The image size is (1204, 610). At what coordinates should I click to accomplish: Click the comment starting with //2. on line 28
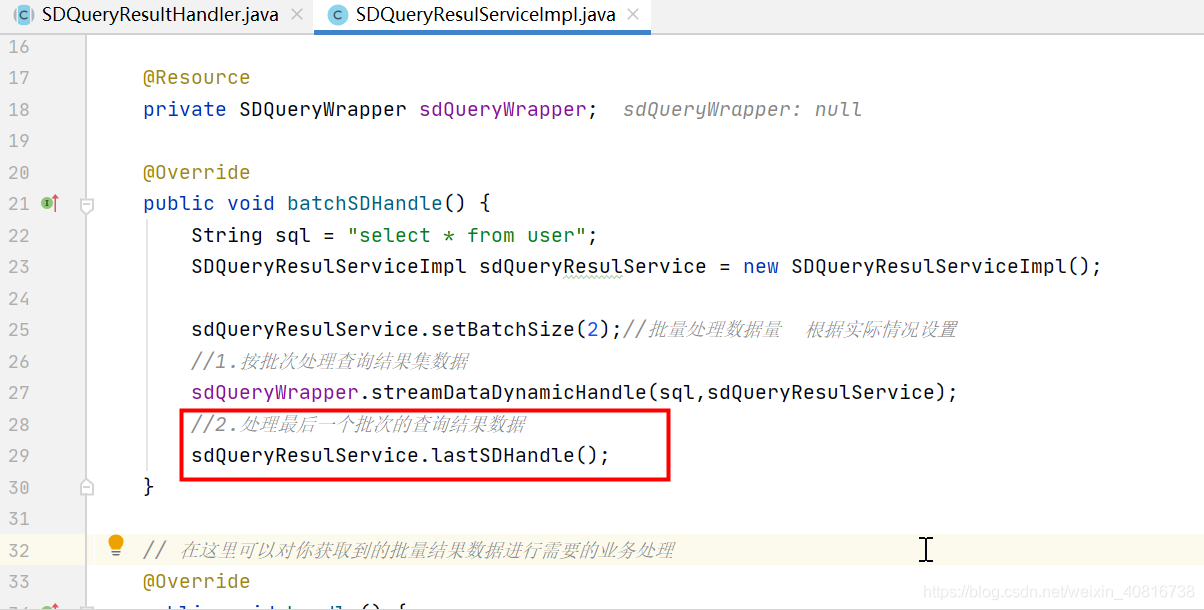pos(358,424)
